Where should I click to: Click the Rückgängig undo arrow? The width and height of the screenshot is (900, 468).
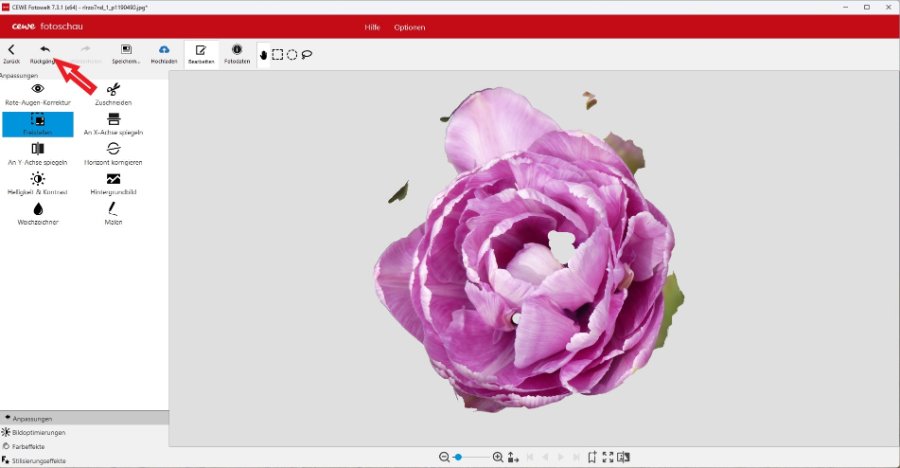(x=44, y=51)
